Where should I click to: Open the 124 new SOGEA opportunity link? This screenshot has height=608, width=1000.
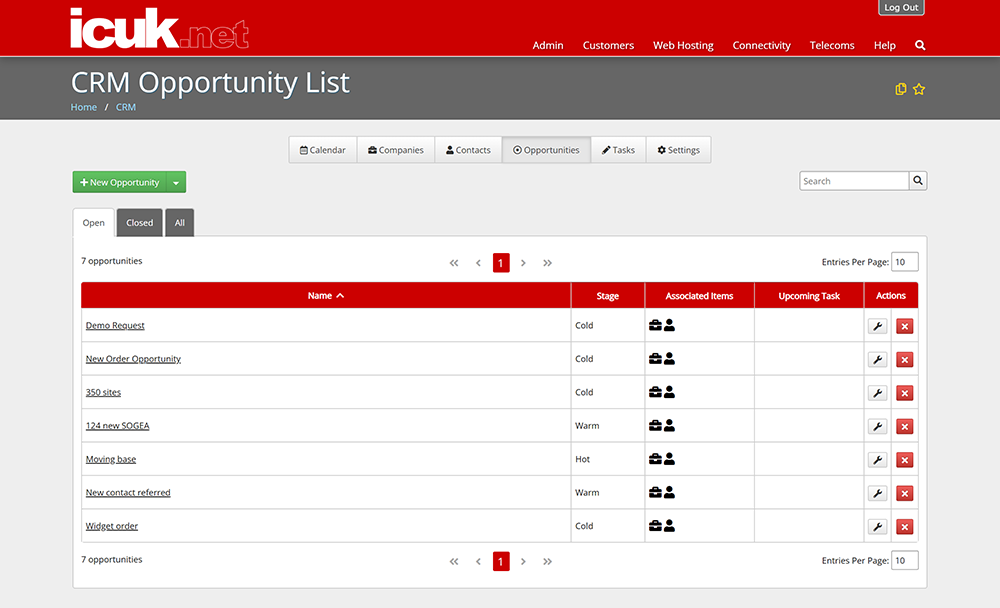coord(117,426)
